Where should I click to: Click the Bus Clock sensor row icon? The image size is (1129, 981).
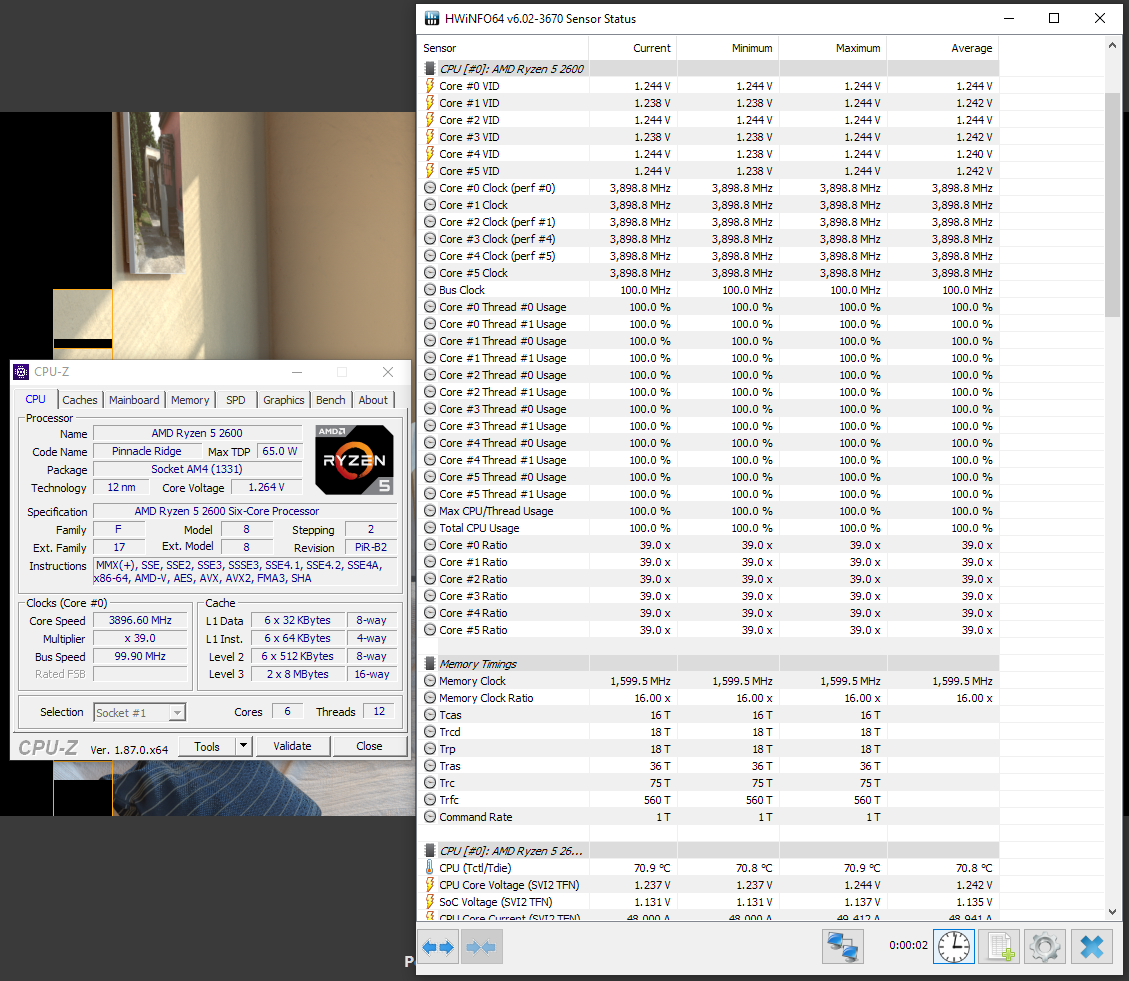click(x=430, y=290)
